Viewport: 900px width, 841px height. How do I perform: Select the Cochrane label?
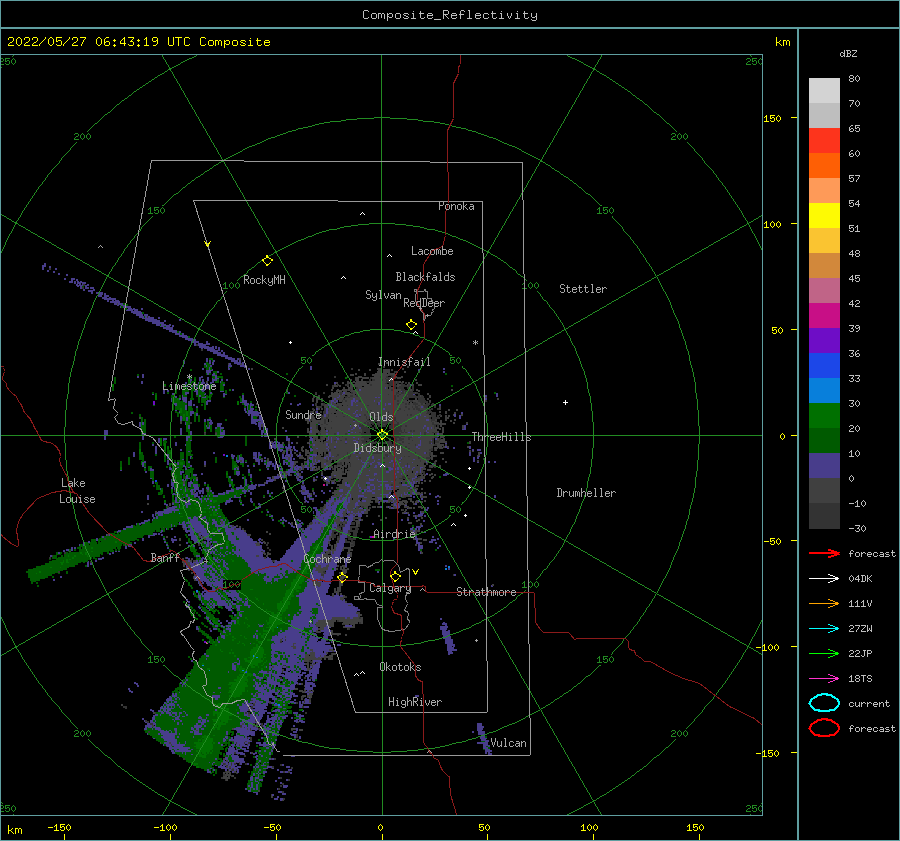(327, 559)
